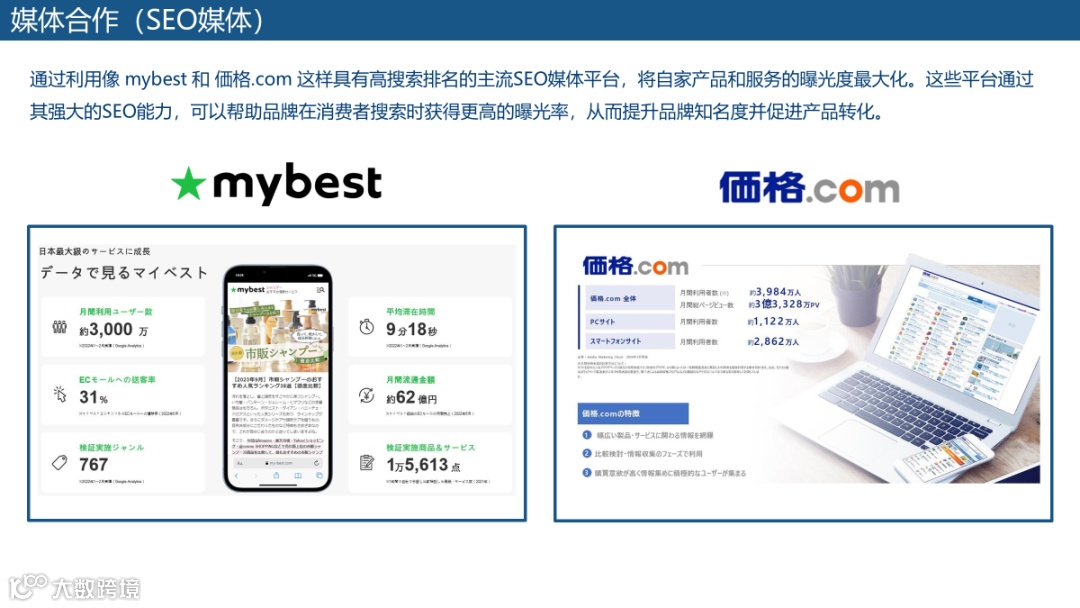Click the label ECモールへの送客率

(117, 380)
